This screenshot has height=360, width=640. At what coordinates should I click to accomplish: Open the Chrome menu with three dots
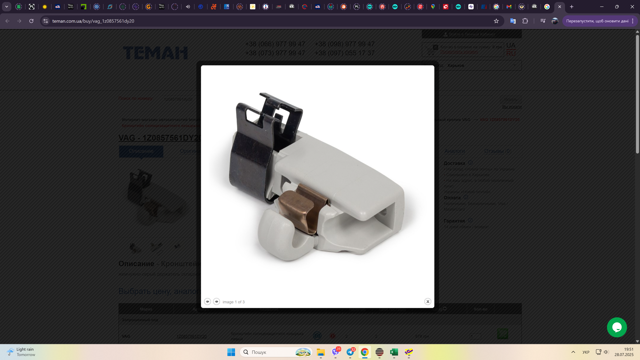click(x=633, y=21)
